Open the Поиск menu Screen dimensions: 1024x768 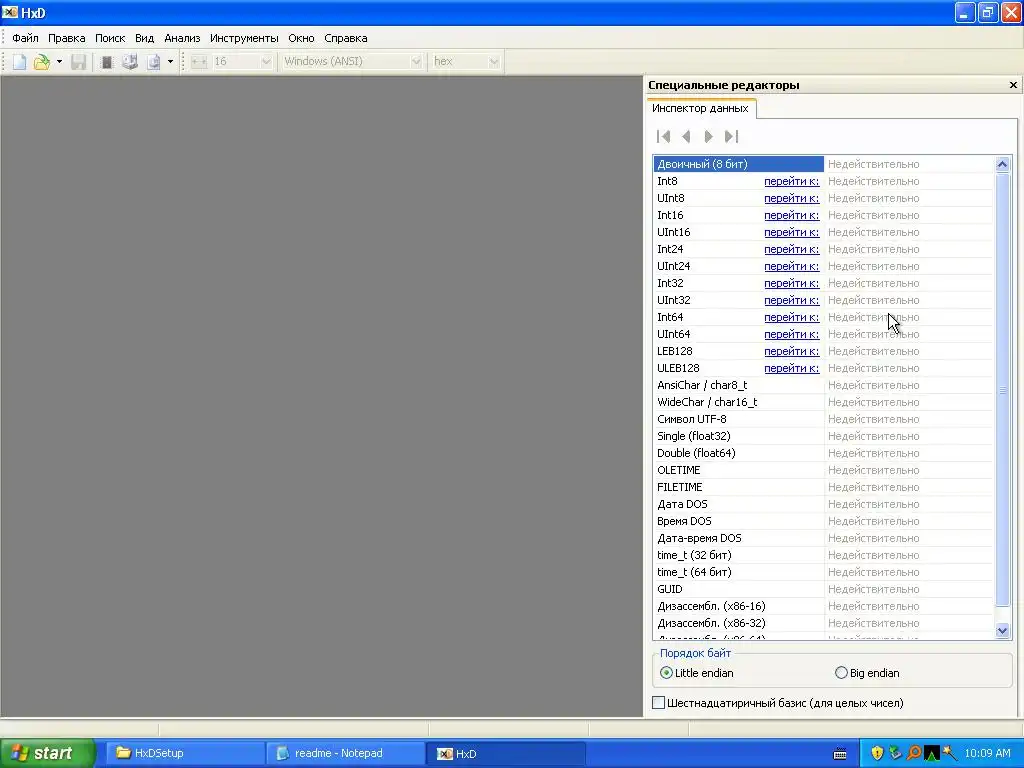pyautogui.click(x=110, y=38)
